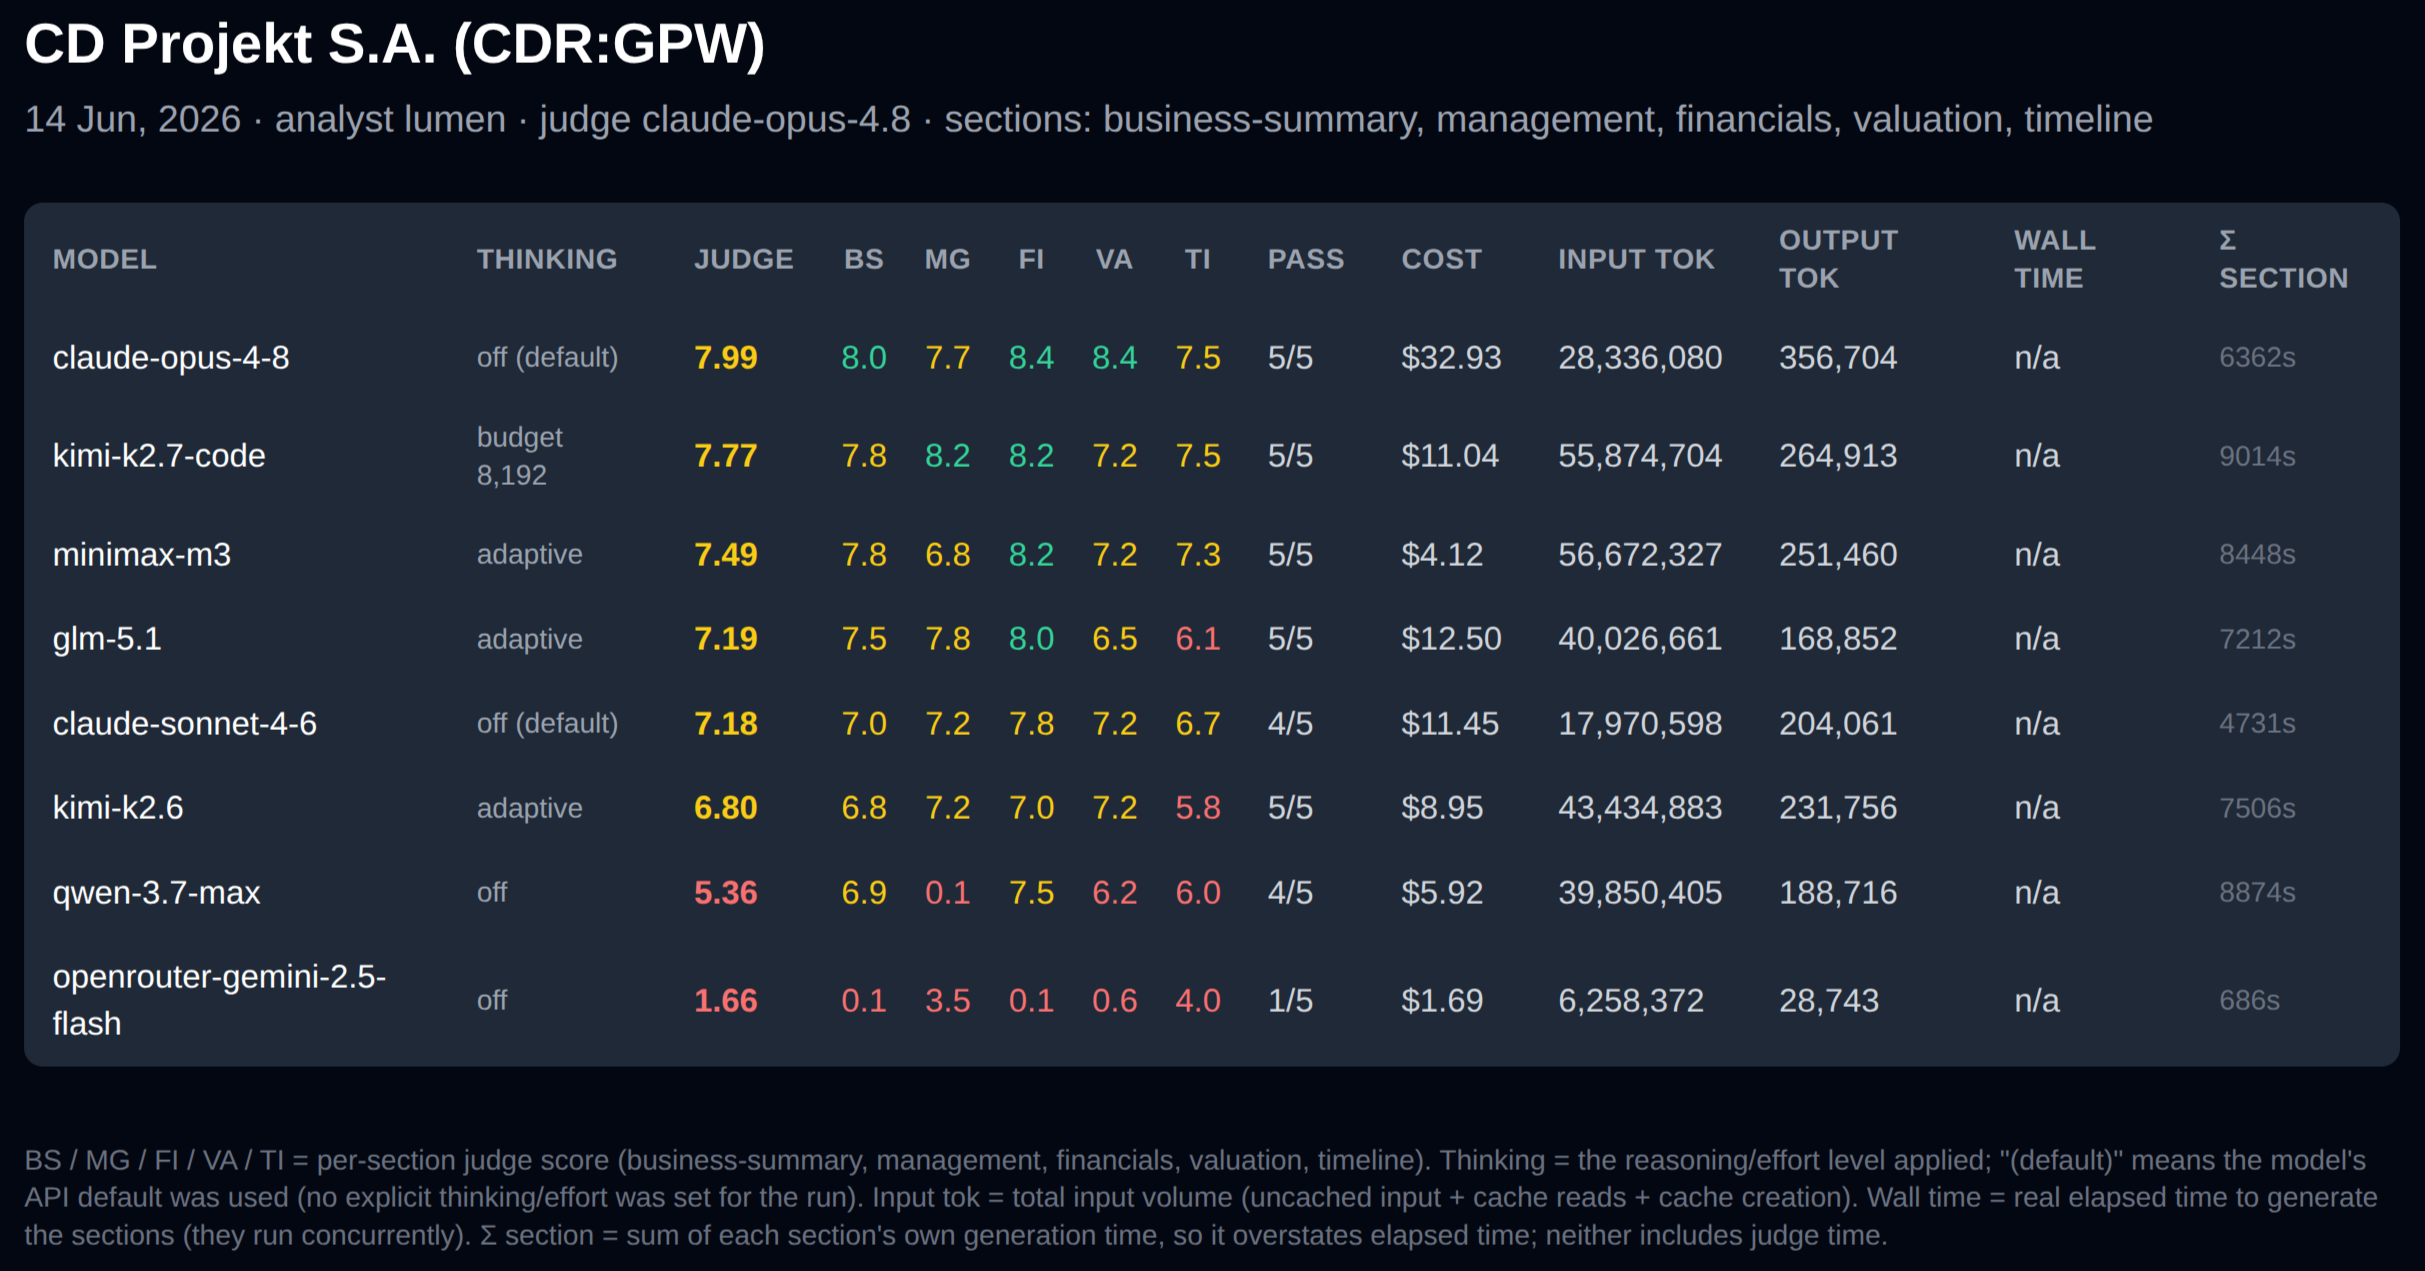Click output tokens 168,852
Image resolution: width=2425 pixels, height=1271 pixels.
point(1838,638)
